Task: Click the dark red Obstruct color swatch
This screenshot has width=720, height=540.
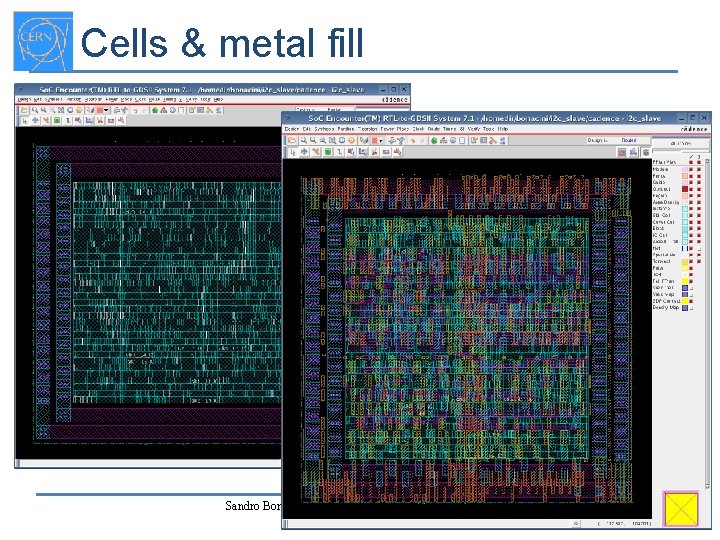Action: pos(684,189)
